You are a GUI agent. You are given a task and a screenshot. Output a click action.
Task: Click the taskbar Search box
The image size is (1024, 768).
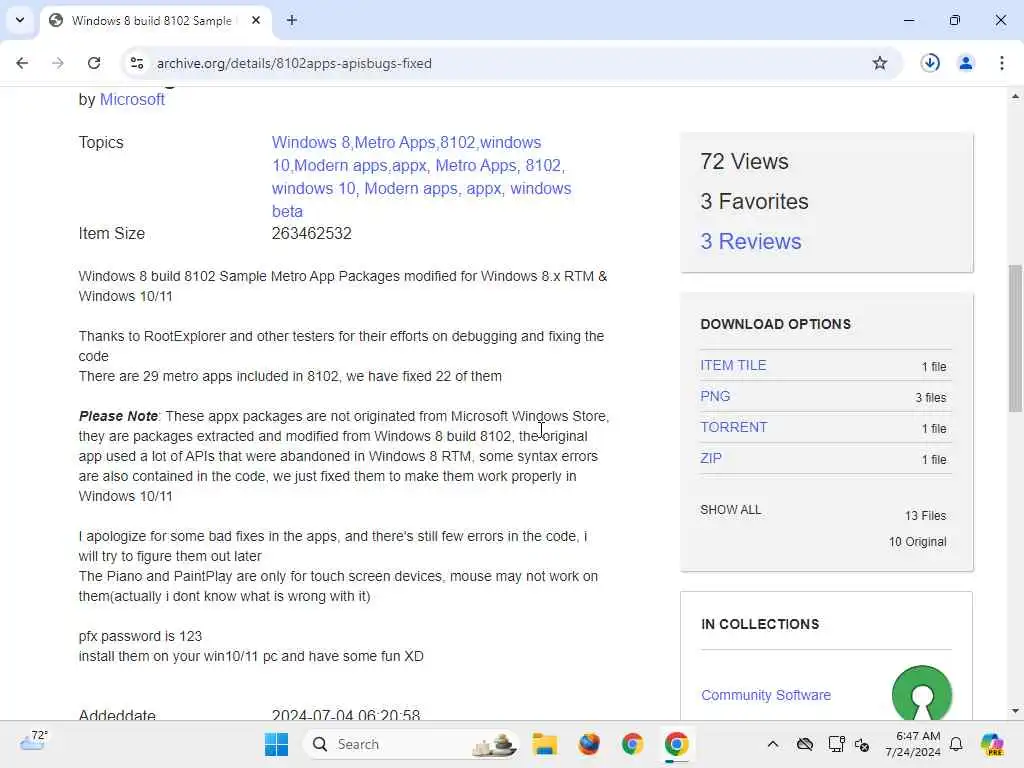412,744
